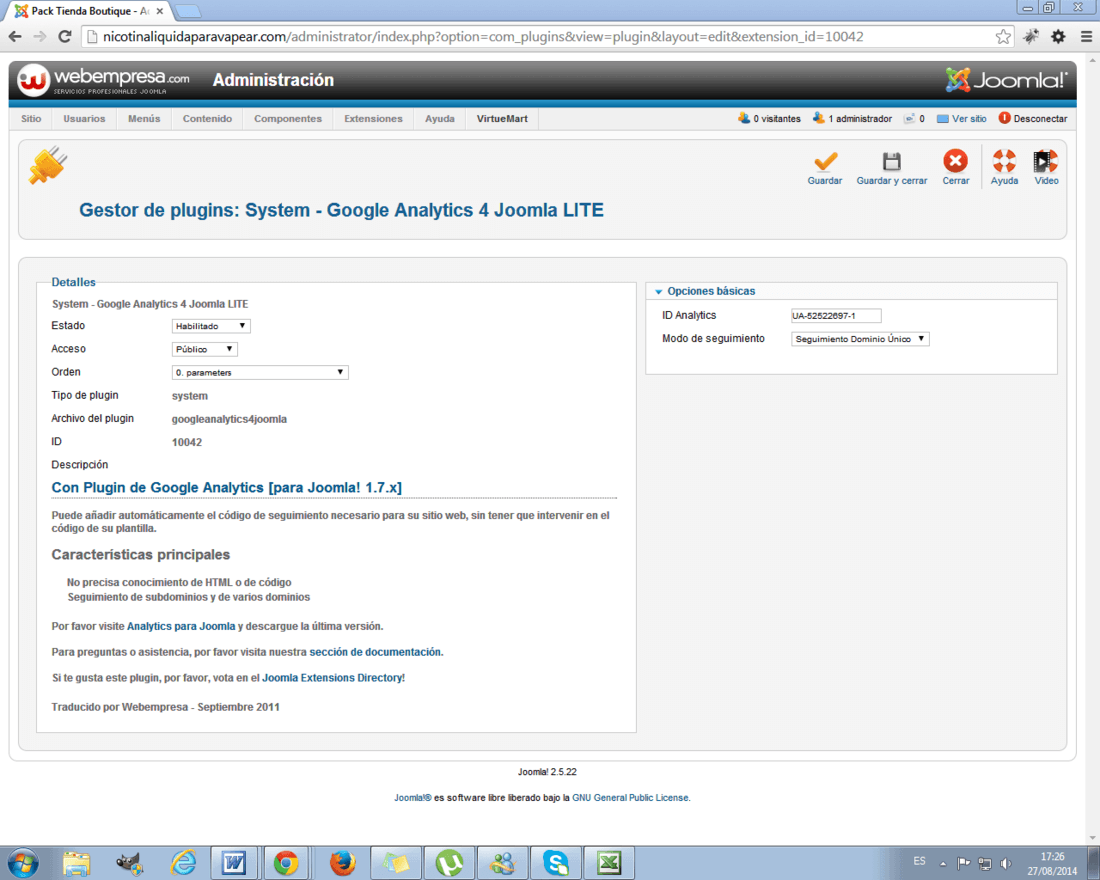Click the volume icon in system tray

pos(1005,863)
